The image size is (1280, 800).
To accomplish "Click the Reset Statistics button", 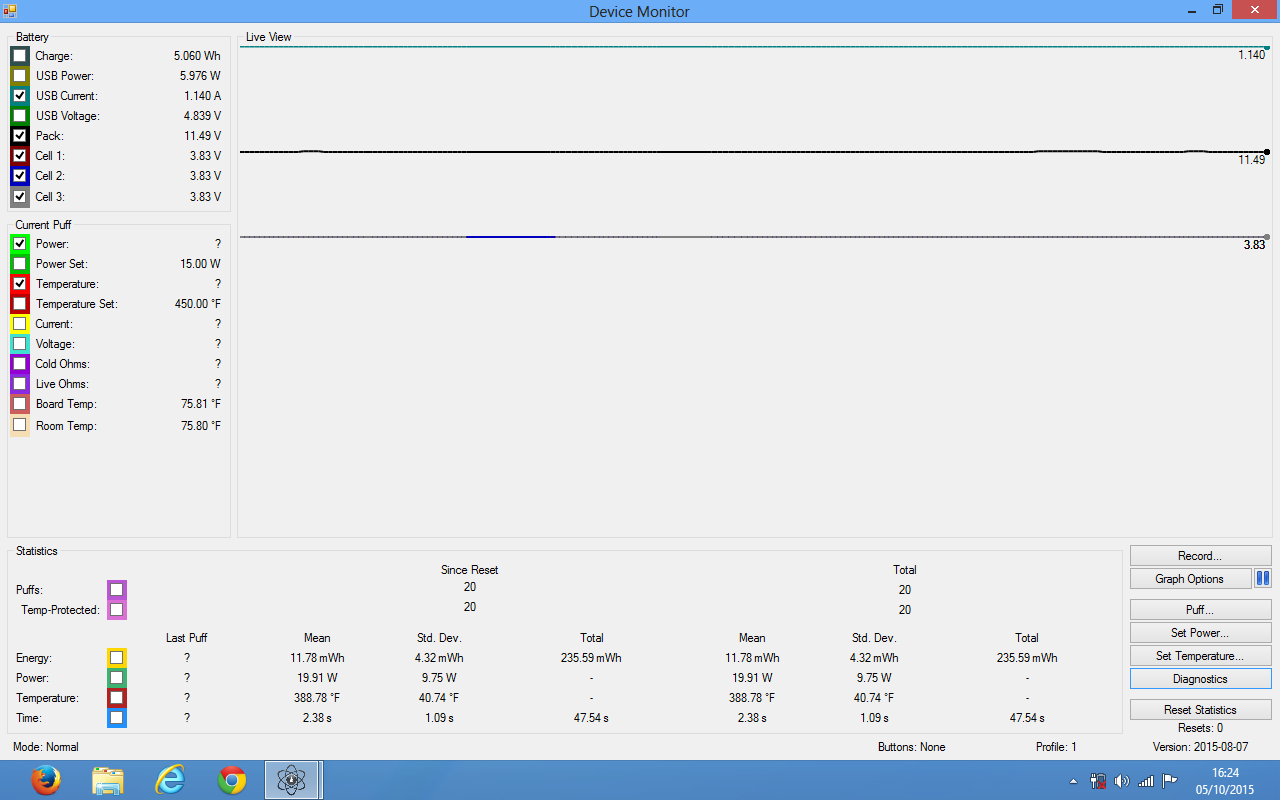I will (x=1200, y=710).
